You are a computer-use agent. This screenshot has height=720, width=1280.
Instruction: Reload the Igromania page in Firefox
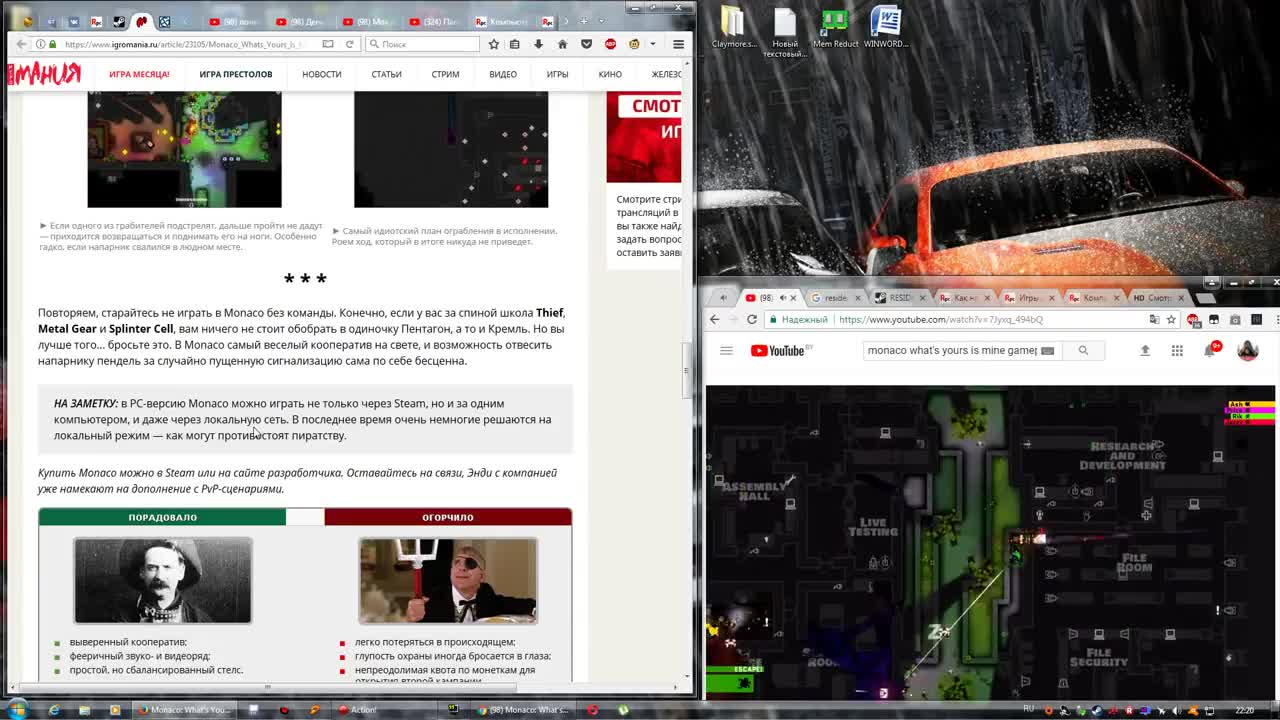349,44
